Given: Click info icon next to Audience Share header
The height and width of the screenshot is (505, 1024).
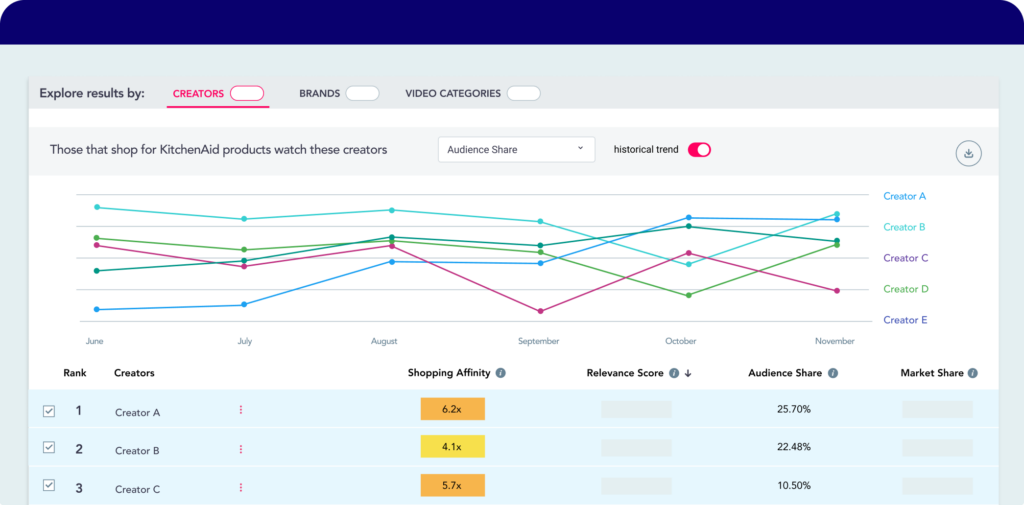Looking at the screenshot, I should coord(833,373).
